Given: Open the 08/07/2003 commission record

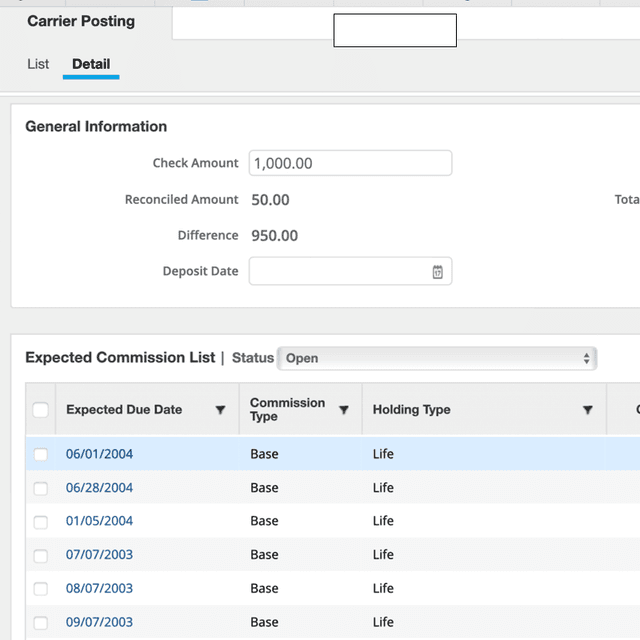Looking at the screenshot, I should pyautogui.click(x=99, y=588).
